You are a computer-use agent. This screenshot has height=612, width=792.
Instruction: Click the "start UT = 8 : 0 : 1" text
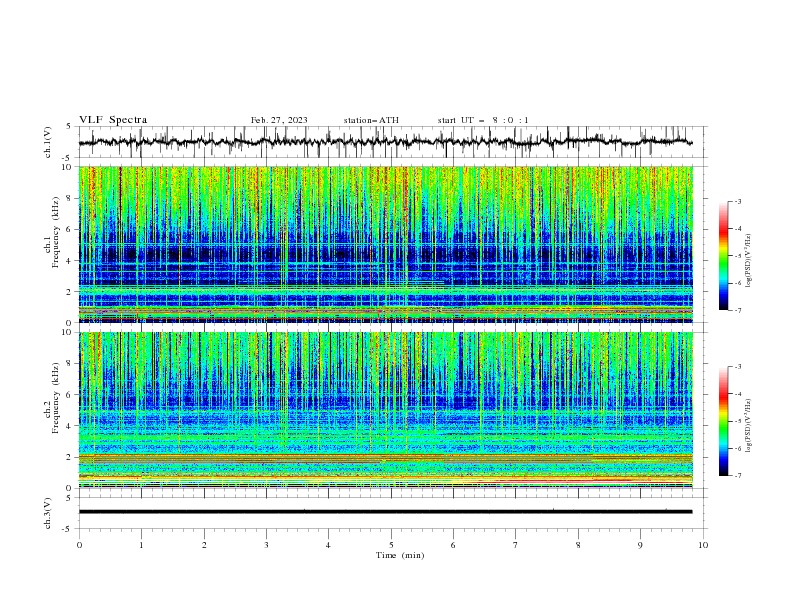tap(483, 120)
